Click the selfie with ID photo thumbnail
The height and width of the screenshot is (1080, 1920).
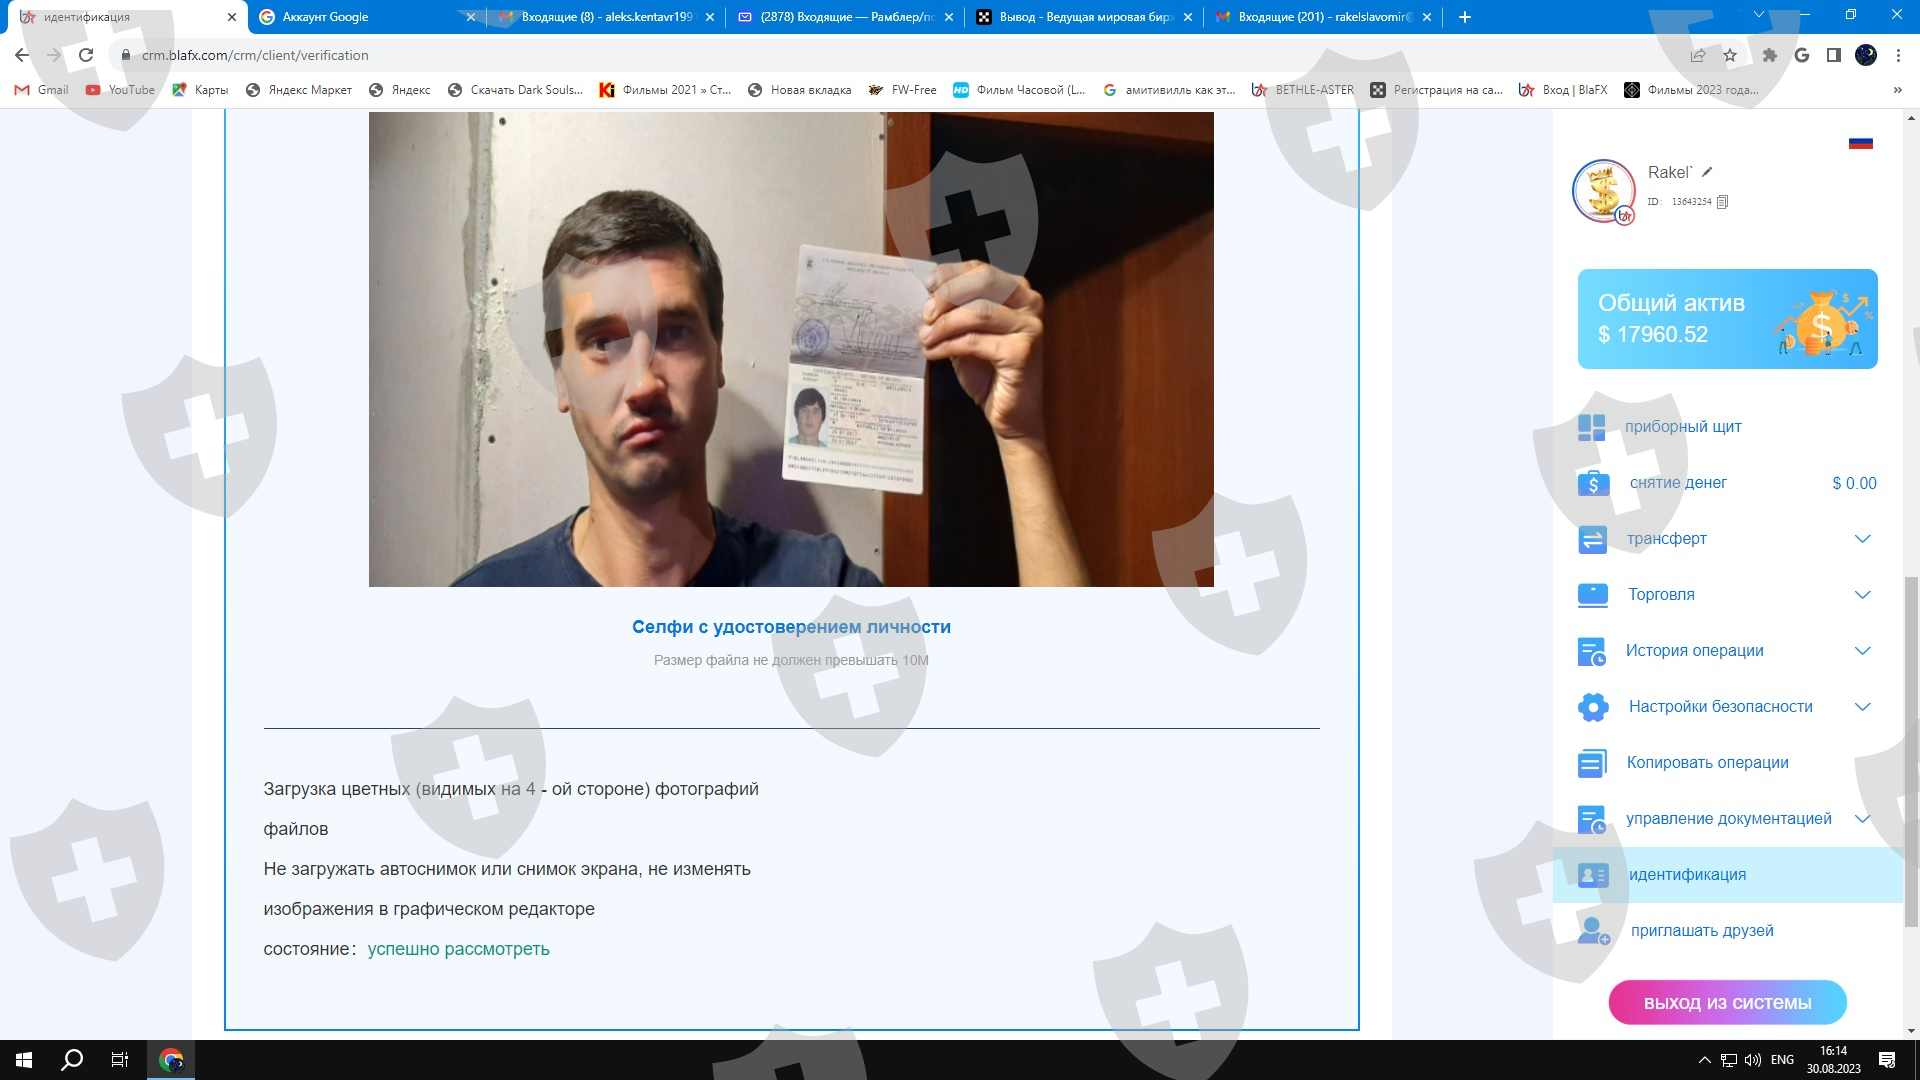[790, 349]
